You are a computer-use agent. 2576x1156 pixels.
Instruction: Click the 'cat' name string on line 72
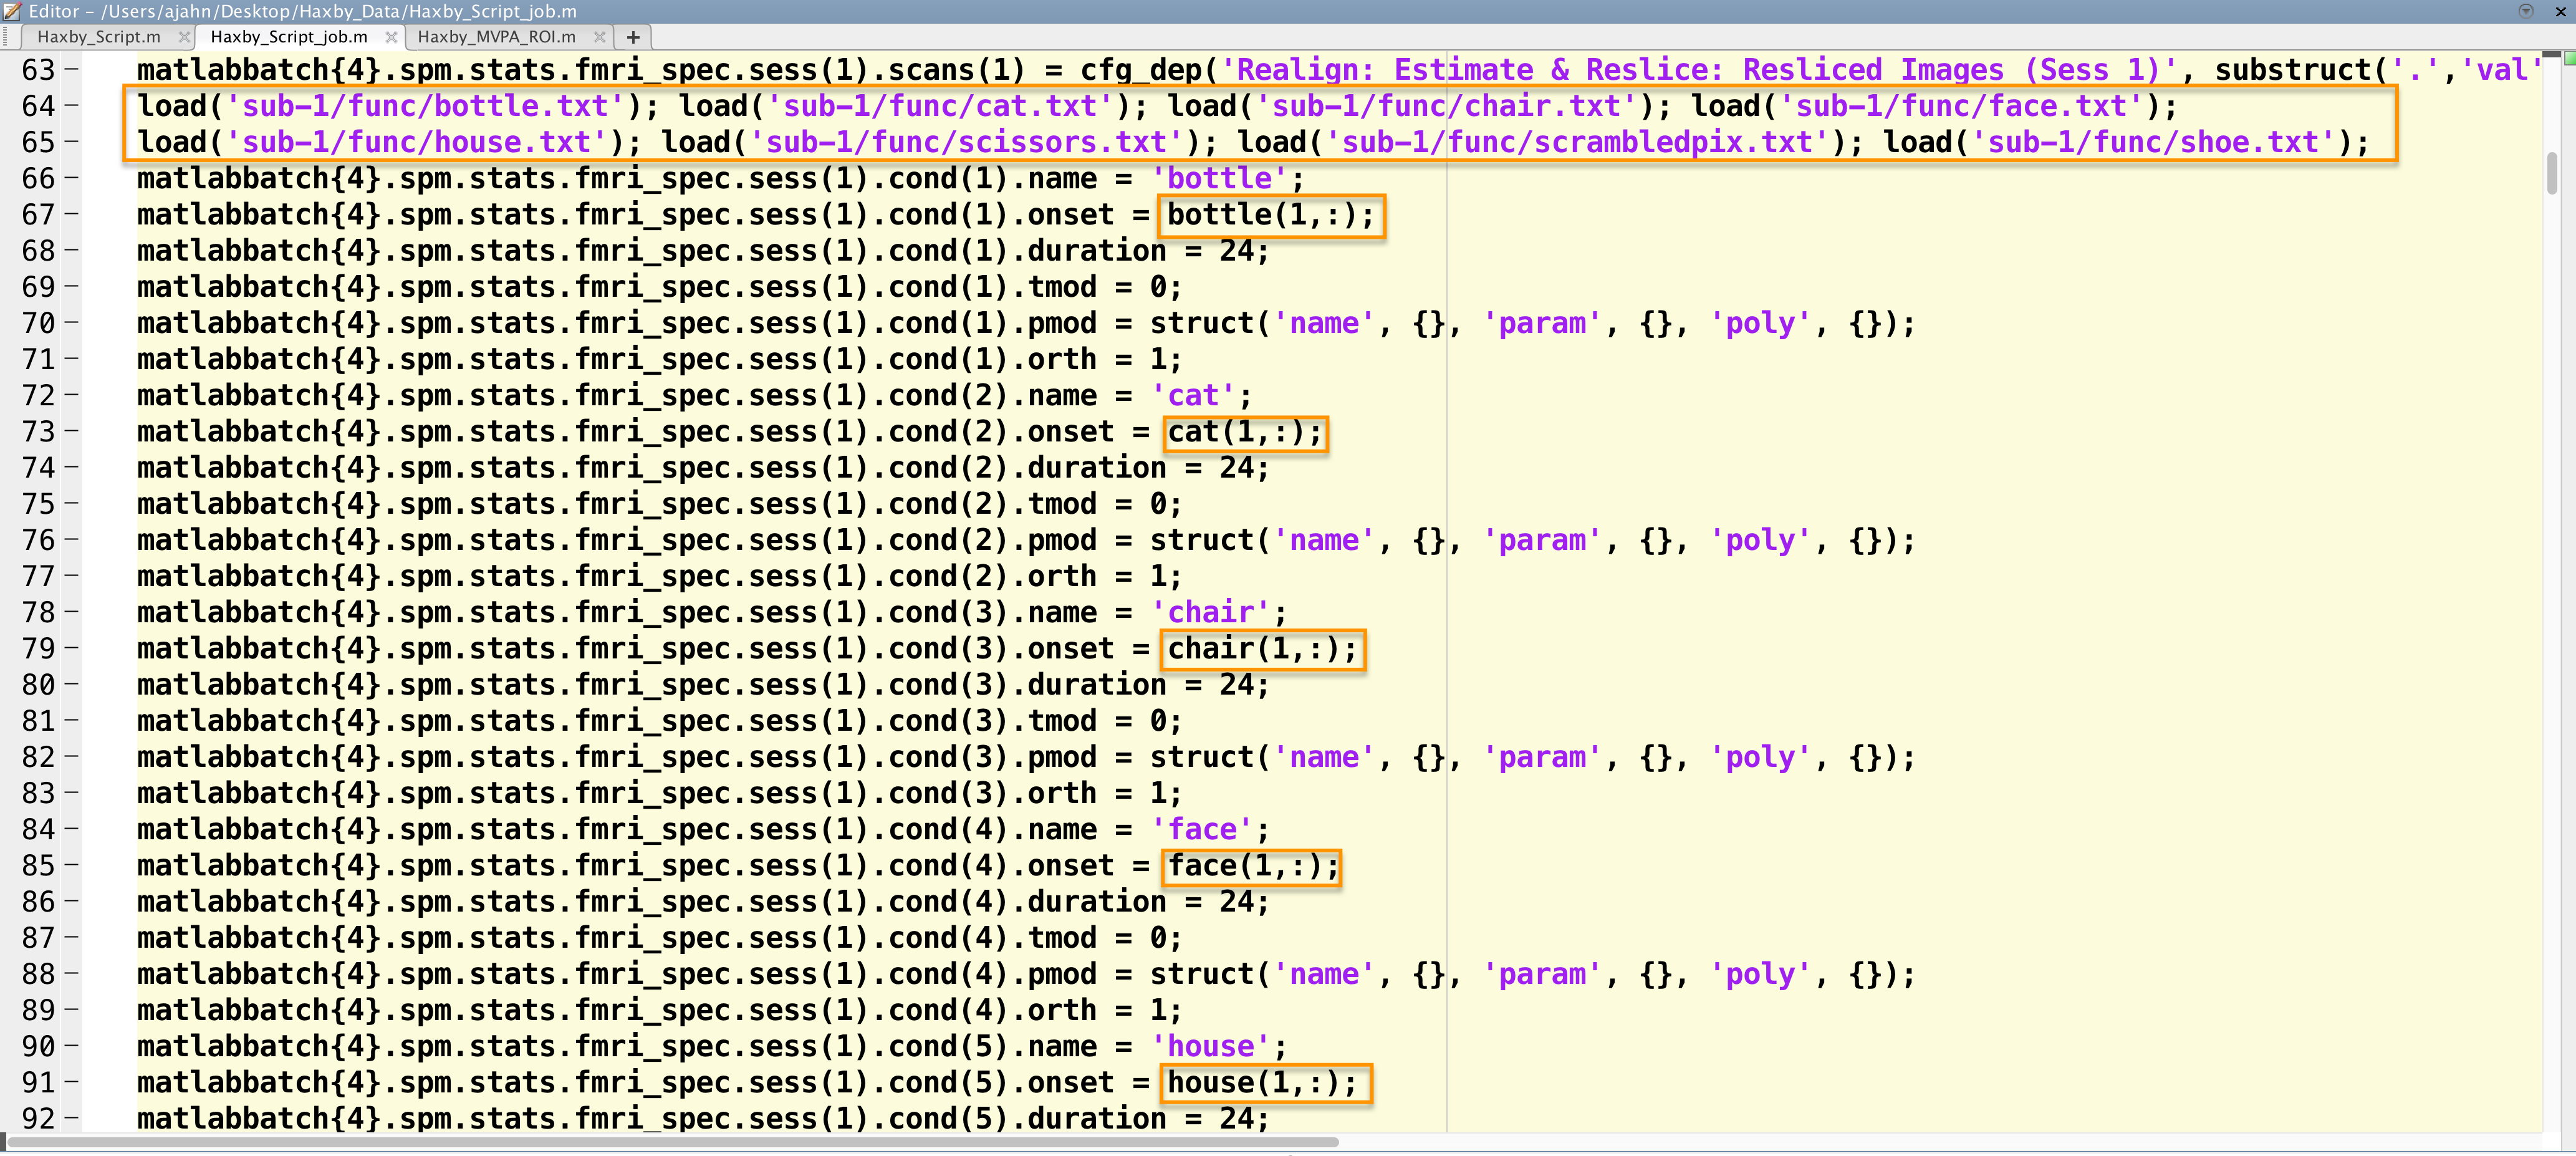tap(1192, 396)
